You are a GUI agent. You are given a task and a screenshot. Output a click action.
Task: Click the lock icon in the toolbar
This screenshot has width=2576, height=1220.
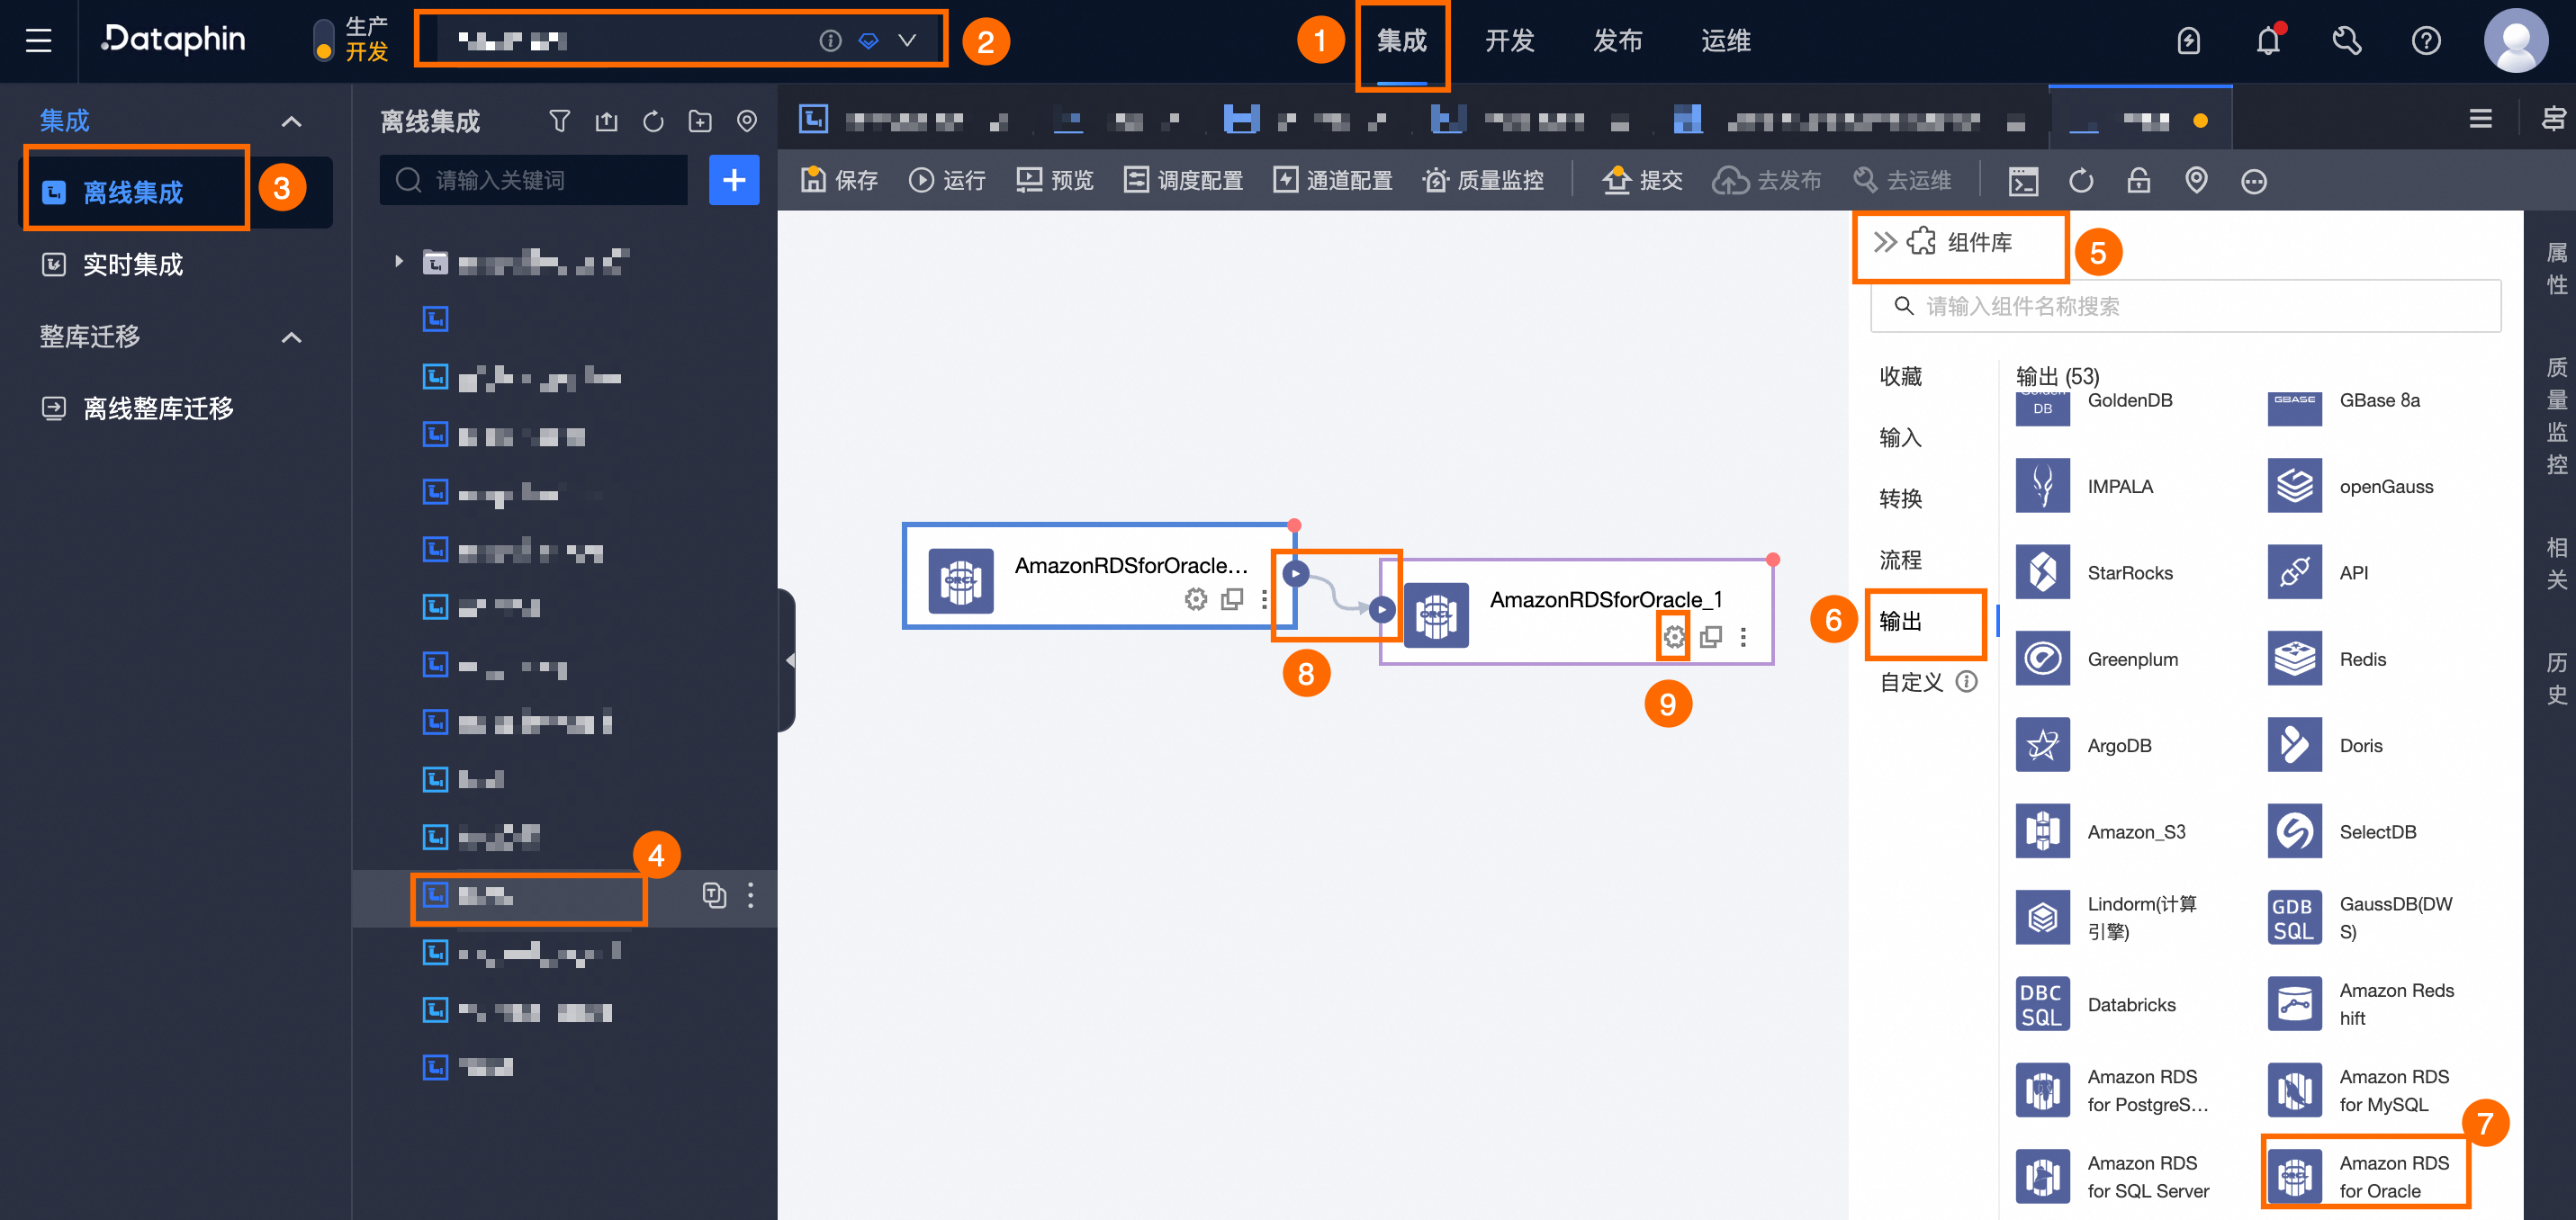tap(2138, 181)
